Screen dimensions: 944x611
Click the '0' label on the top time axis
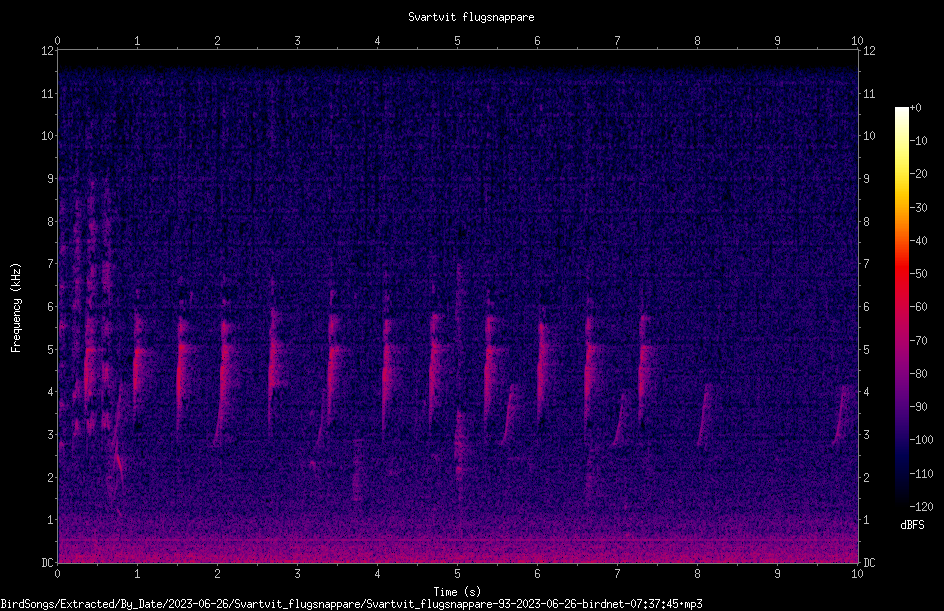(57, 41)
